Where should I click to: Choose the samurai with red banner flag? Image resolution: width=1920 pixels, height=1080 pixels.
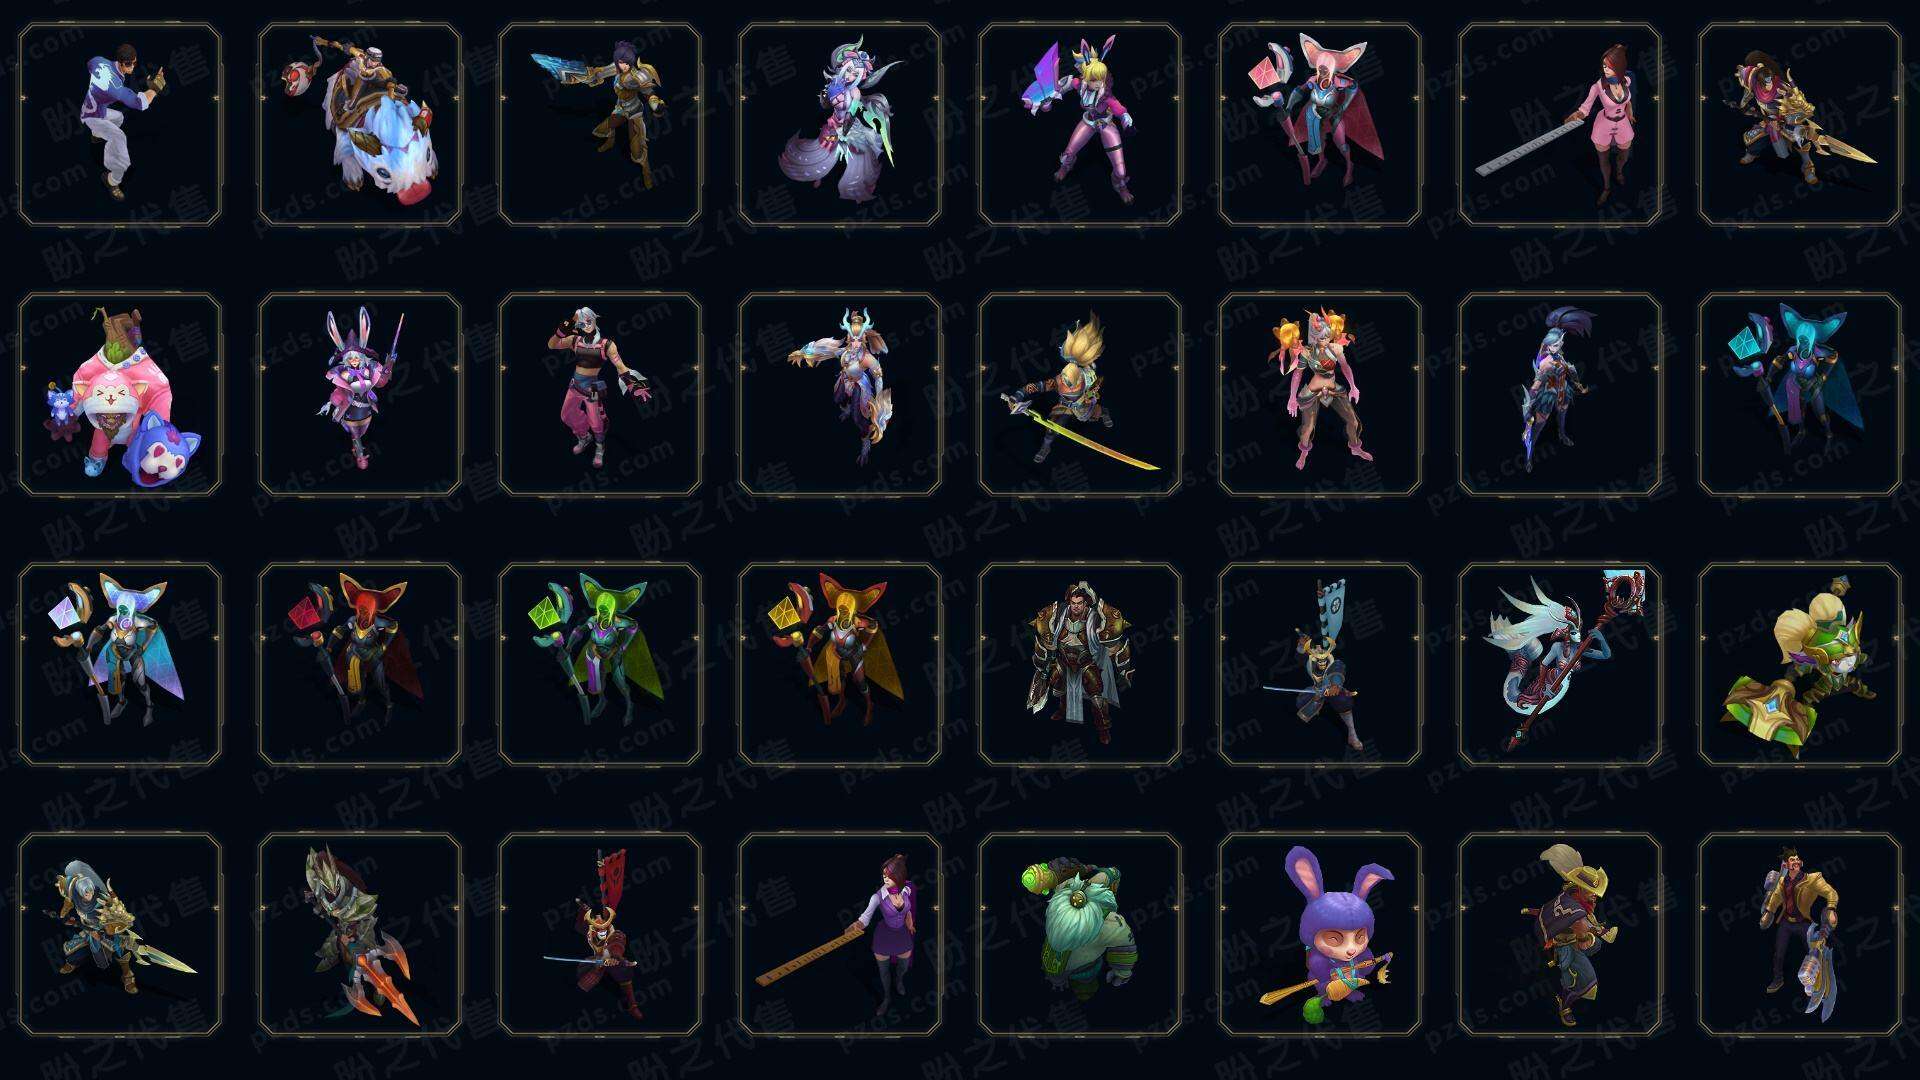(x=600, y=935)
